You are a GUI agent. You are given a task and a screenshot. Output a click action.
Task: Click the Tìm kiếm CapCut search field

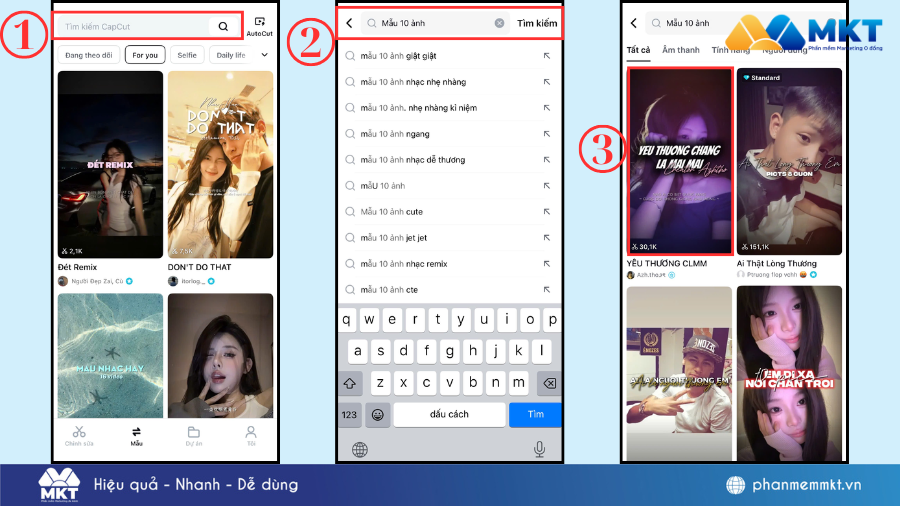(x=148, y=26)
